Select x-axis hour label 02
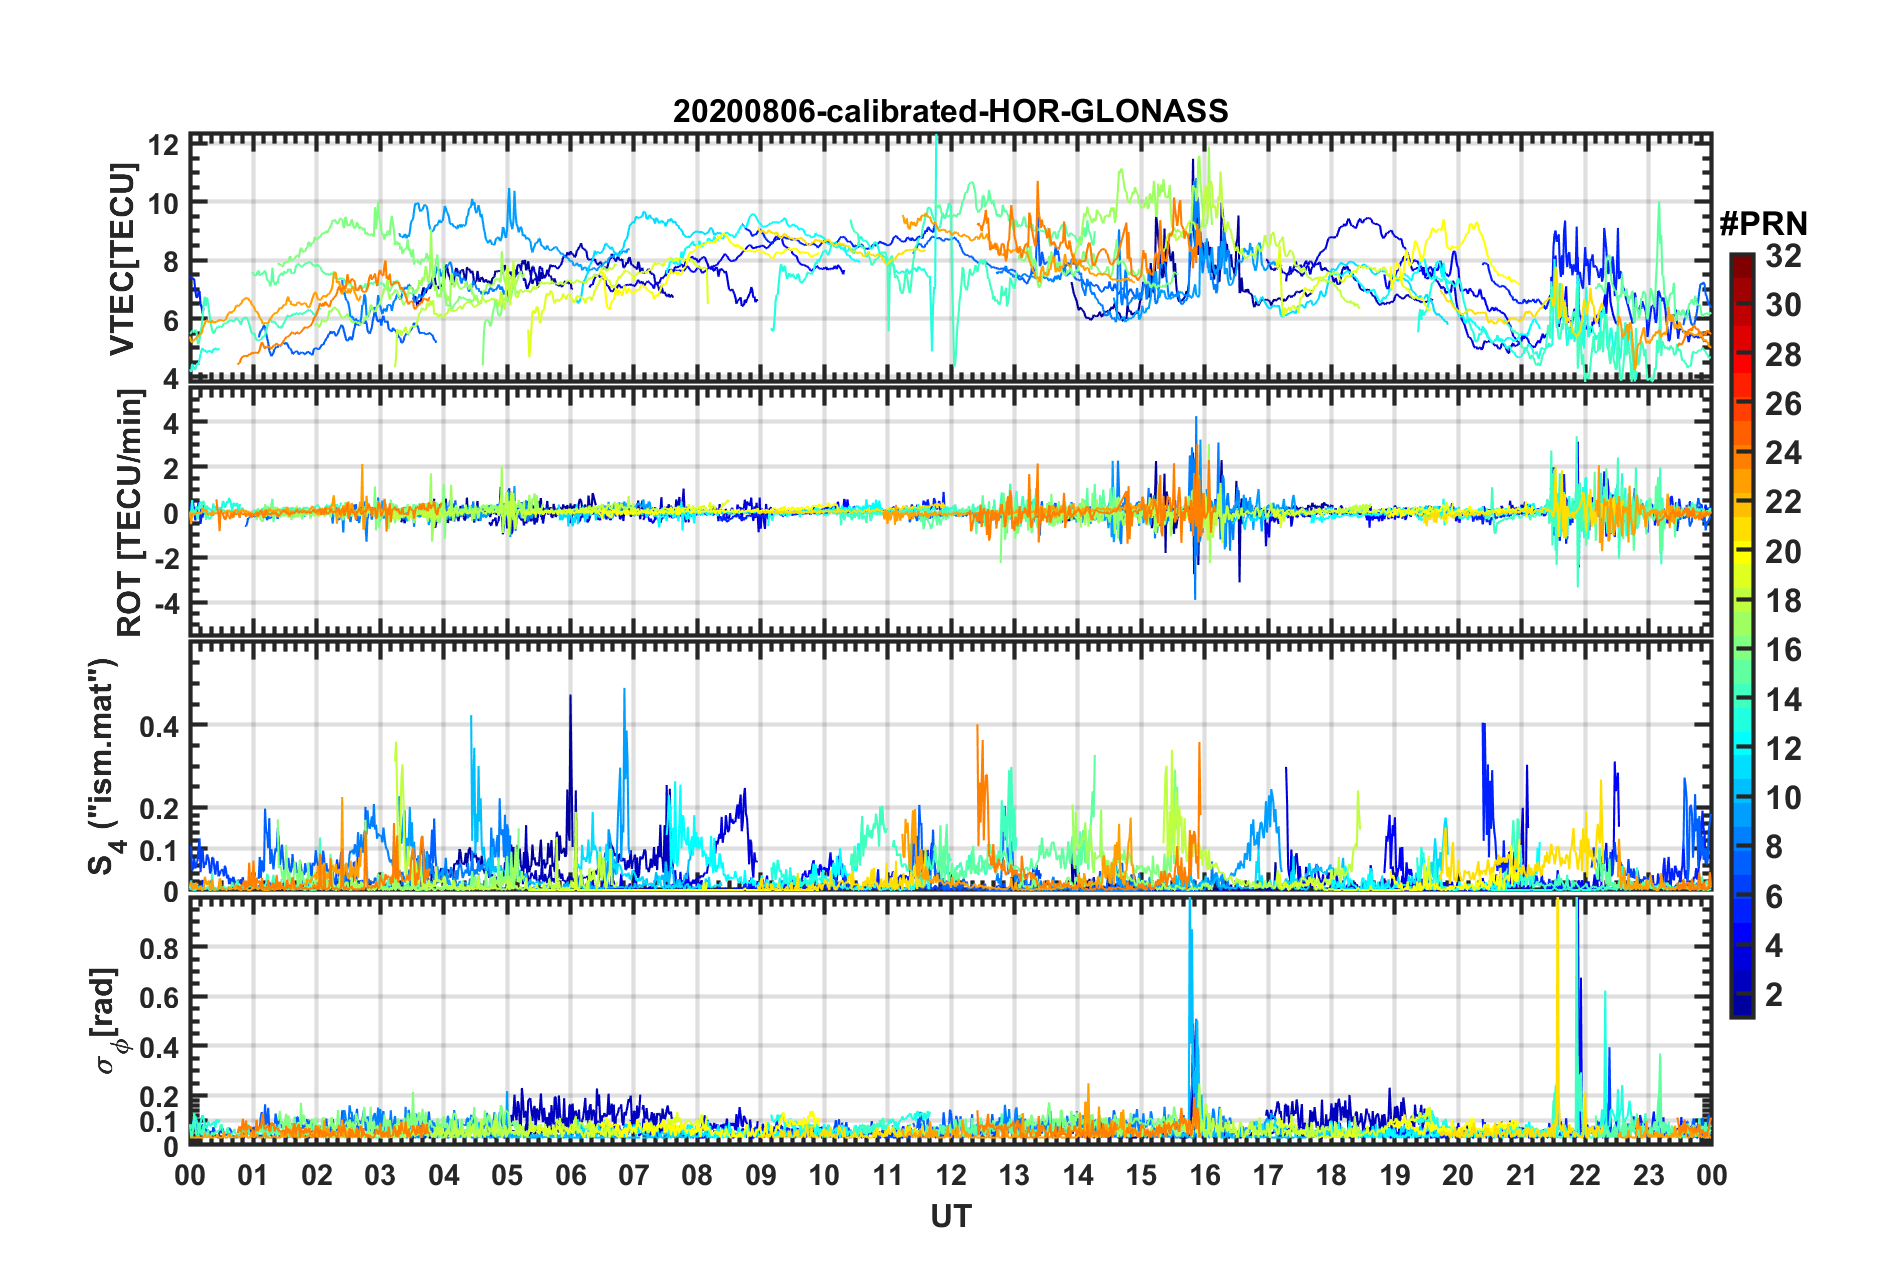This screenshot has height=1272, width=1902. point(317,1176)
